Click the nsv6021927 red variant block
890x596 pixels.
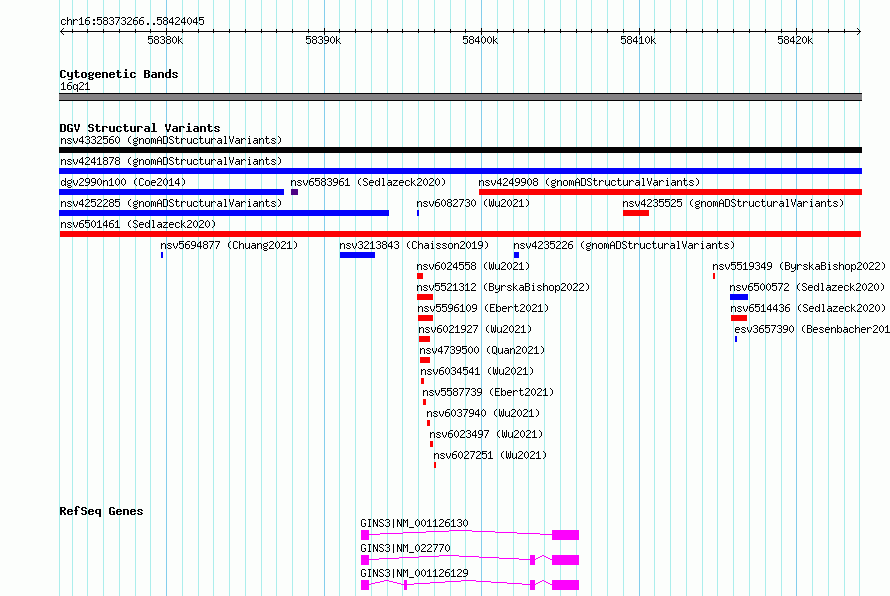(x=425, y=339)
